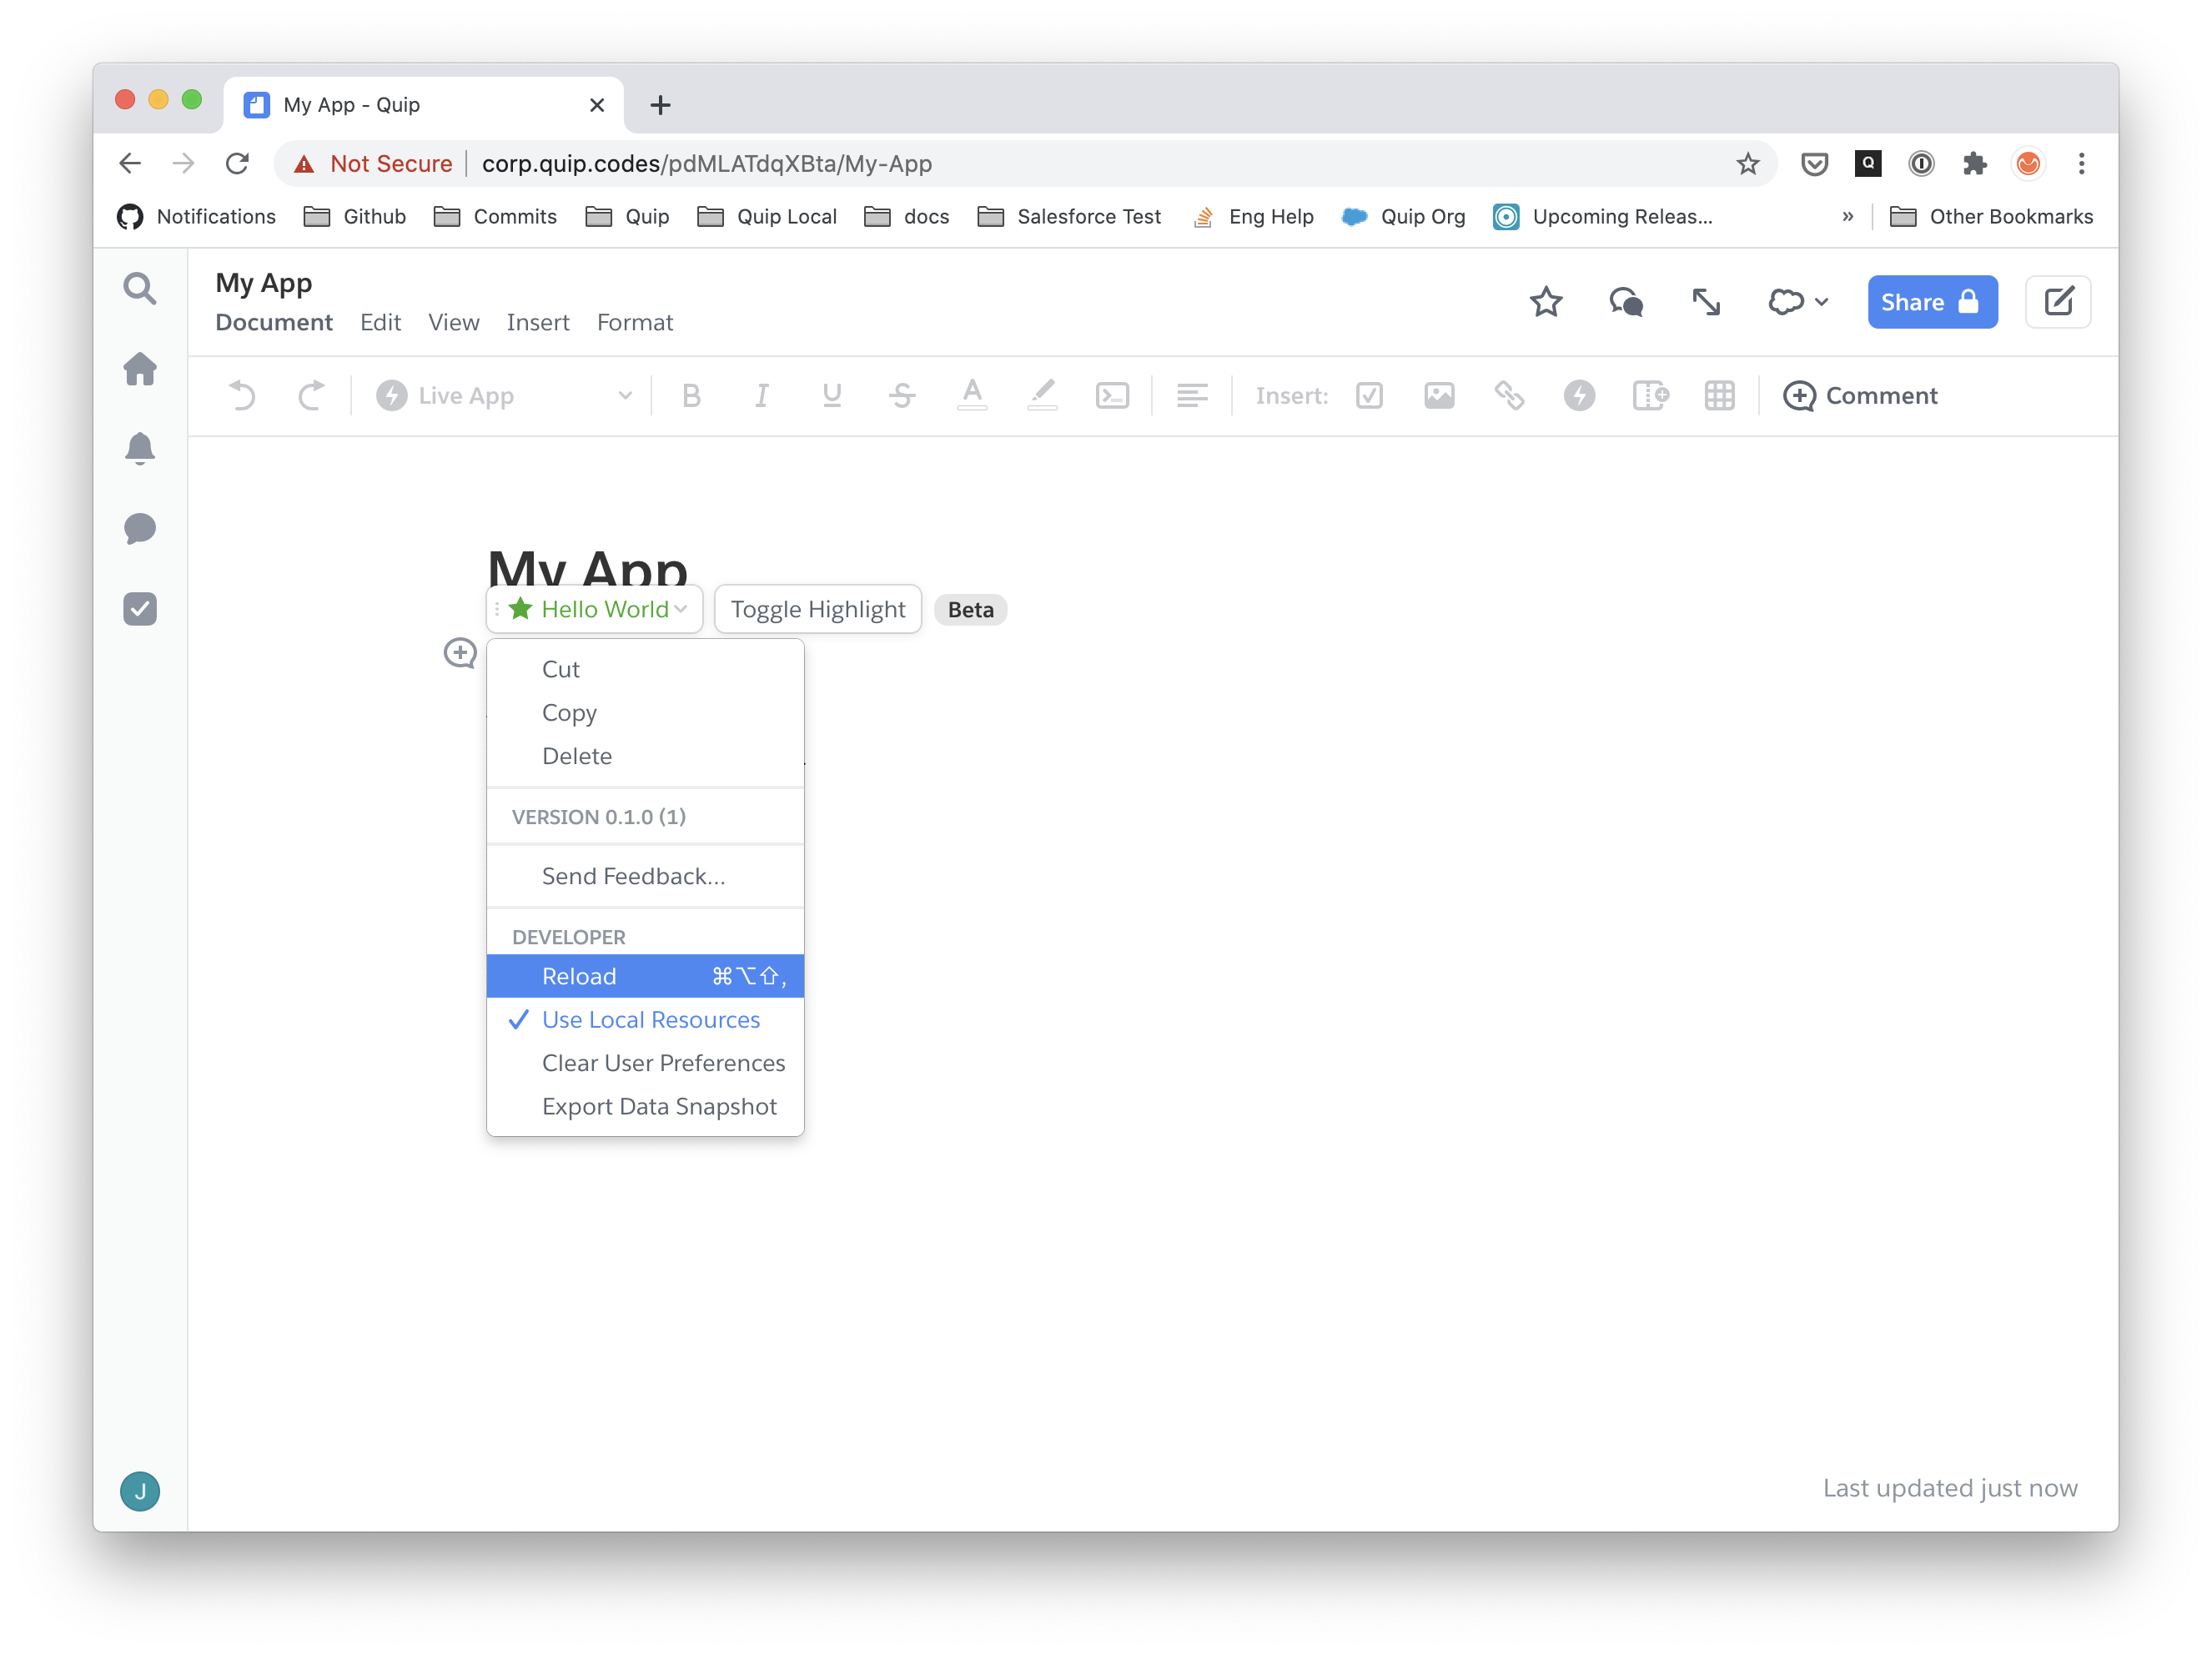Go to Quip home icon
The image size is (2212, 1655).
click(x=140, y=369)
